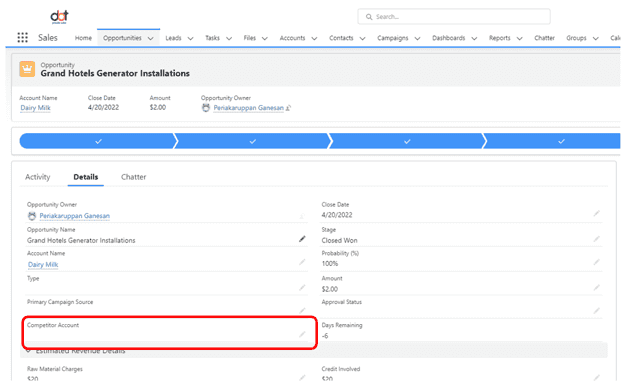Screen dimensions: 624x388
Task: Edit the Close Date pencil icon
Action: (x=596, y=214)
